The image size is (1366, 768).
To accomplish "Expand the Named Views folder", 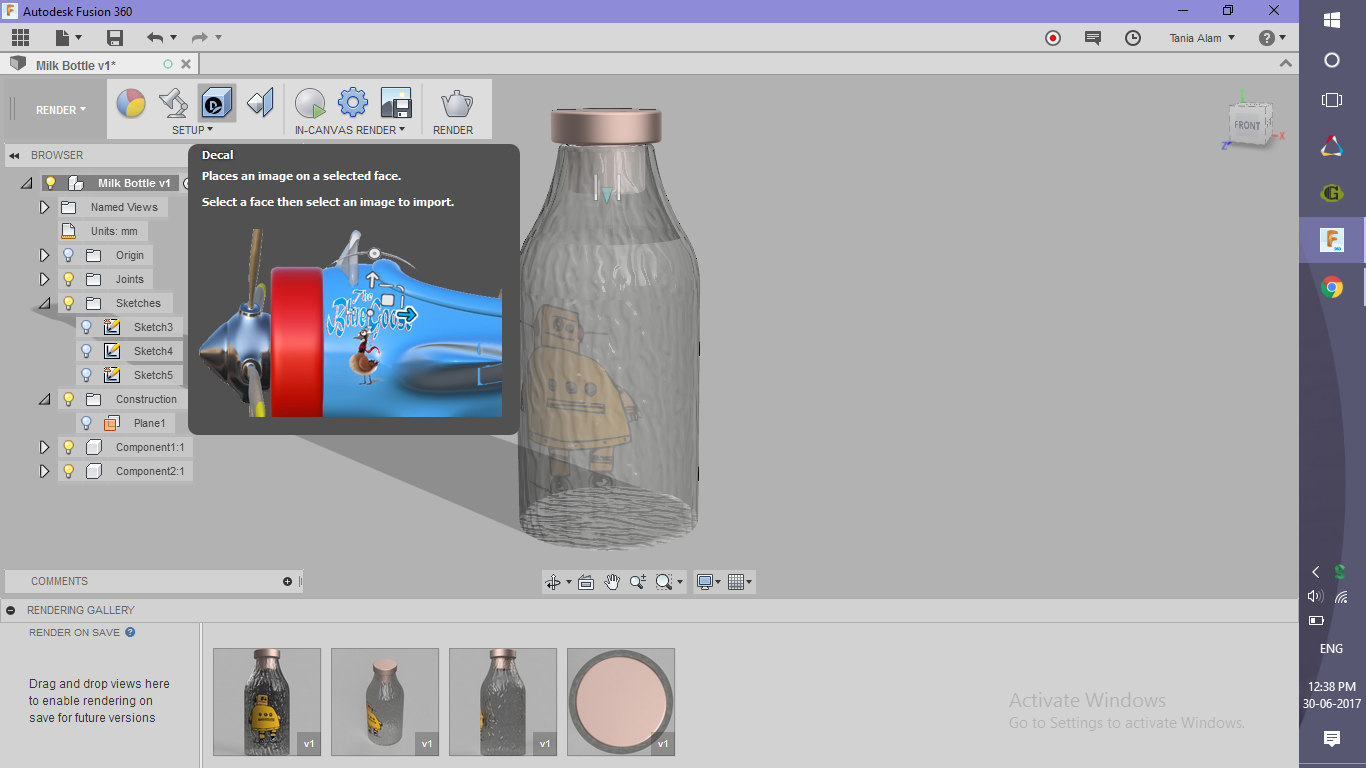I will (x=44, y=207).
